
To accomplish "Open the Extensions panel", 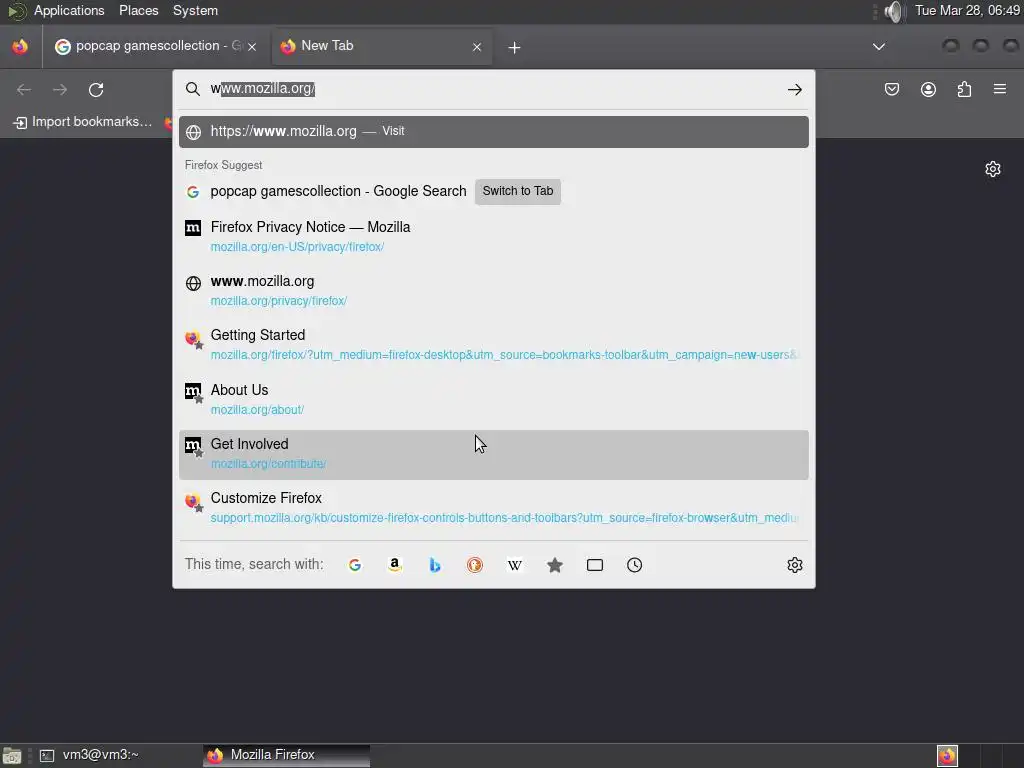I will pyautogui.click(x=964, y=89).
